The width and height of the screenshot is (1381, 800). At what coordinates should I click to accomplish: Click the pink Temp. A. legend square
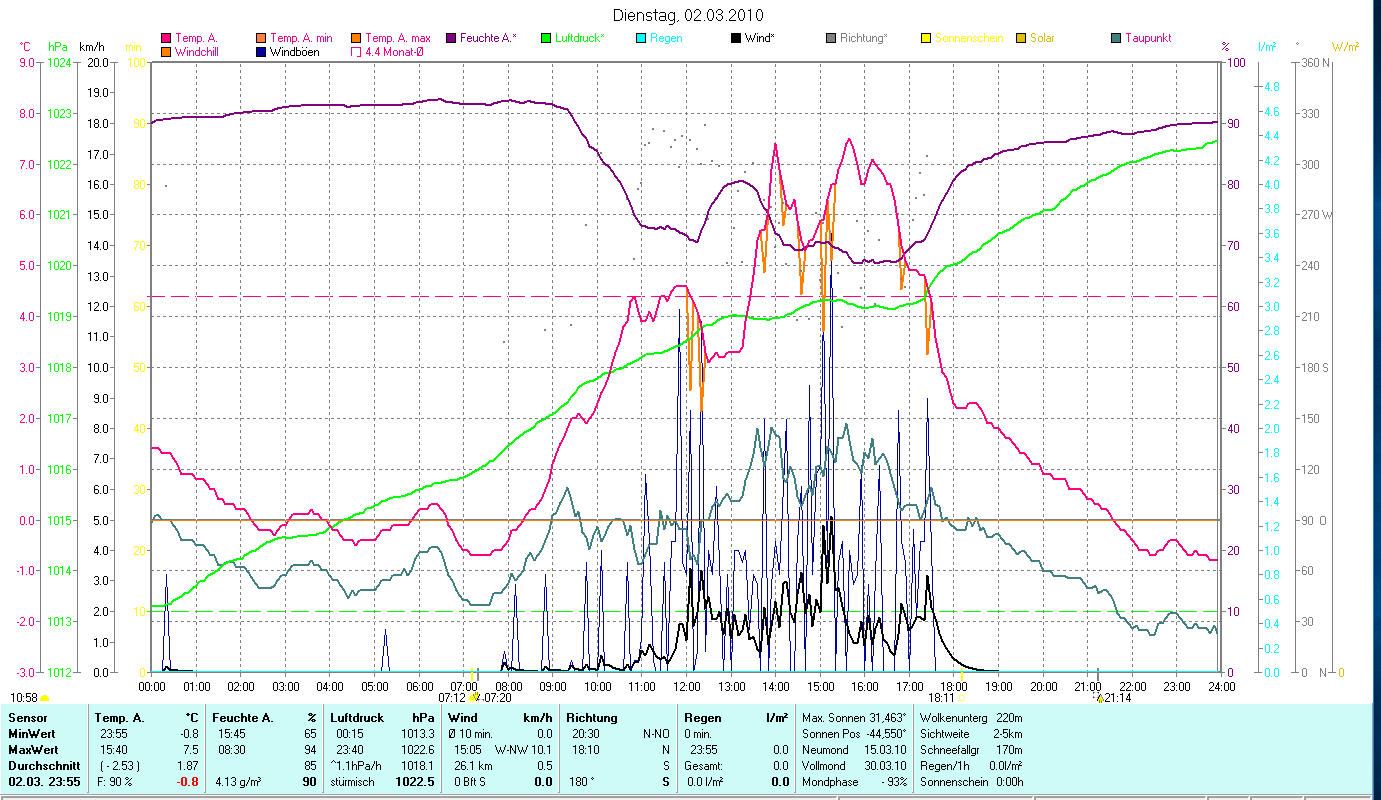pyautogui.click(x=166, y=39)
